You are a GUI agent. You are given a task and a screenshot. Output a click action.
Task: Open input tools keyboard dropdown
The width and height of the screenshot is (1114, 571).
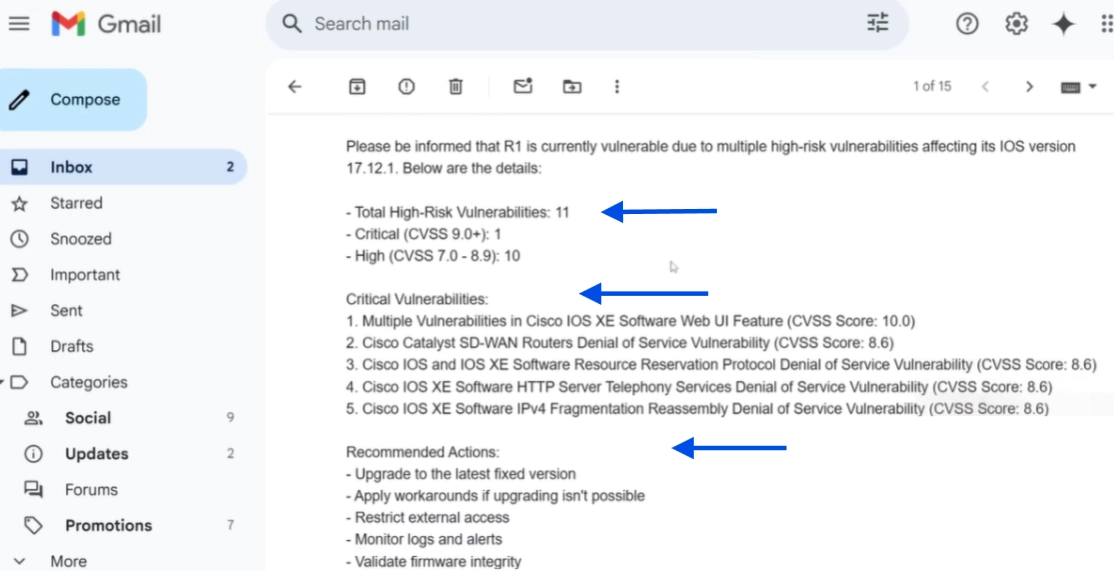click(x=1078, y=87)
